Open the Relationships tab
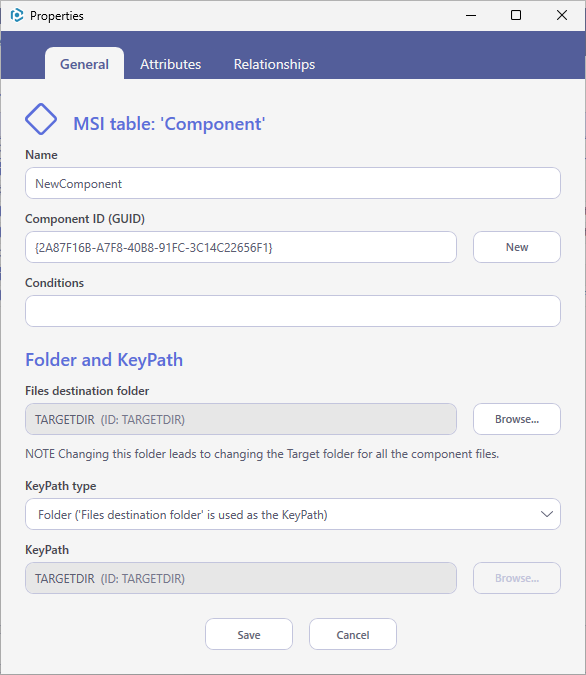 [274, 64]
